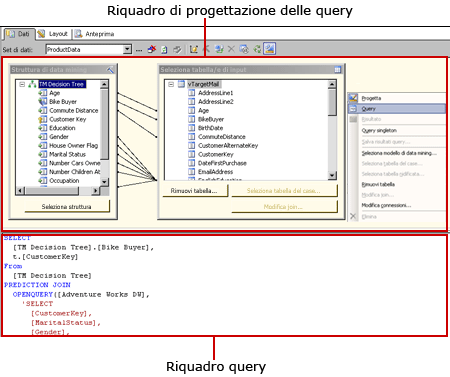Click the globe query parameters toolbar icon
The image size is (450, 377).
(x=244, y=49)
